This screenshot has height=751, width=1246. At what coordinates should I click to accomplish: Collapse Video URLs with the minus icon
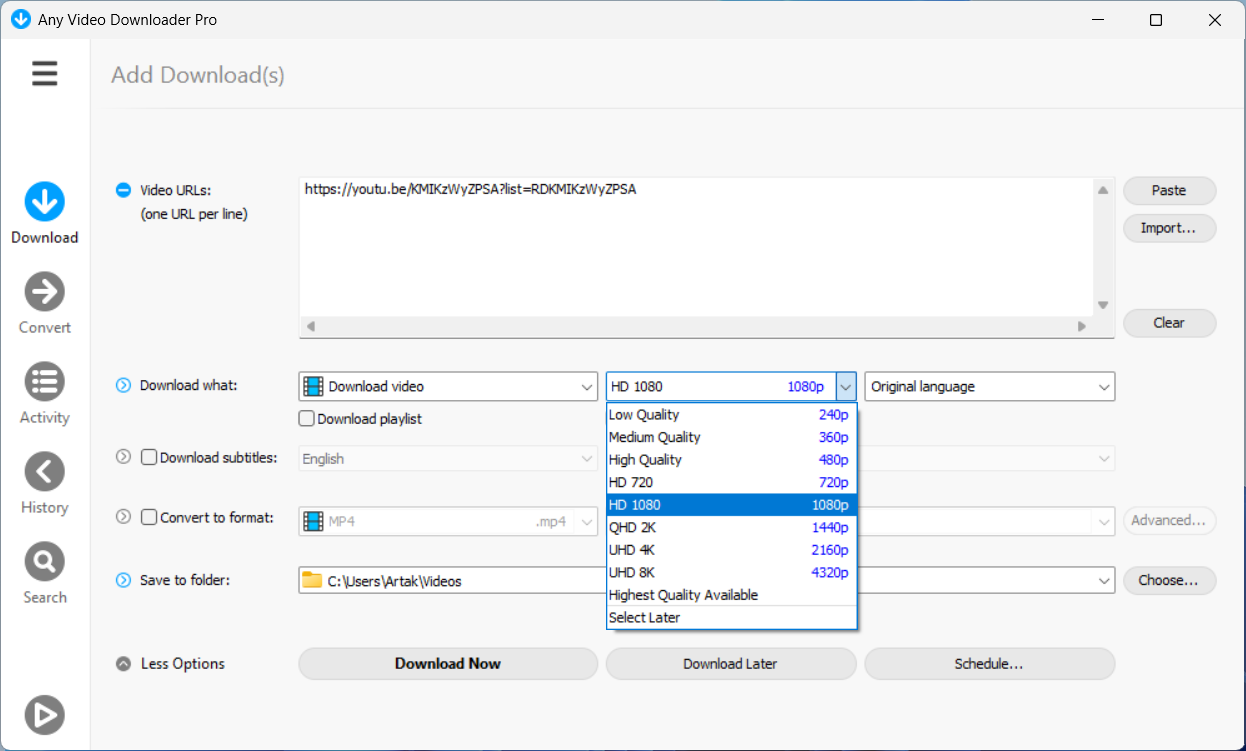(x=124, y=190)
